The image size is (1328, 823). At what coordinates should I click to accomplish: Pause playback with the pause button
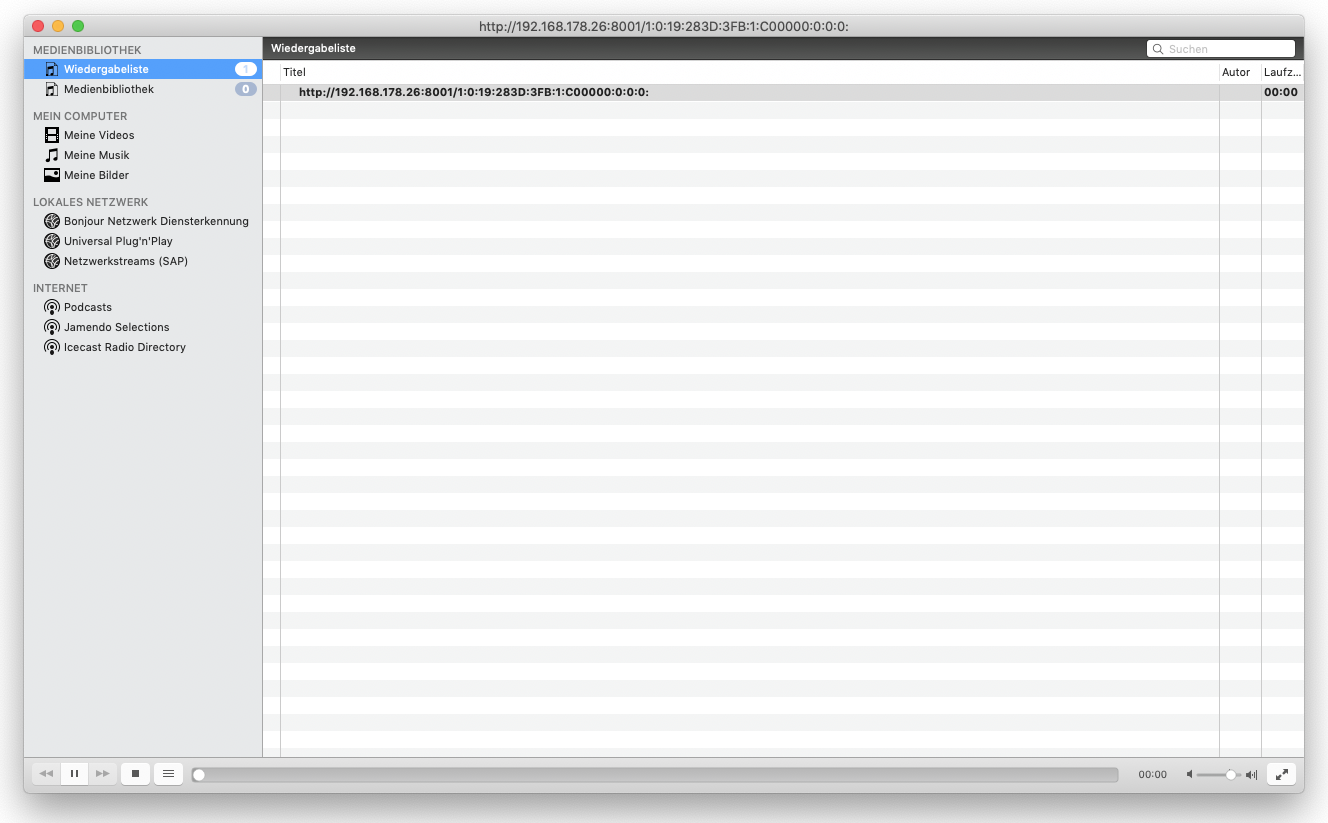tap(74, 774)
